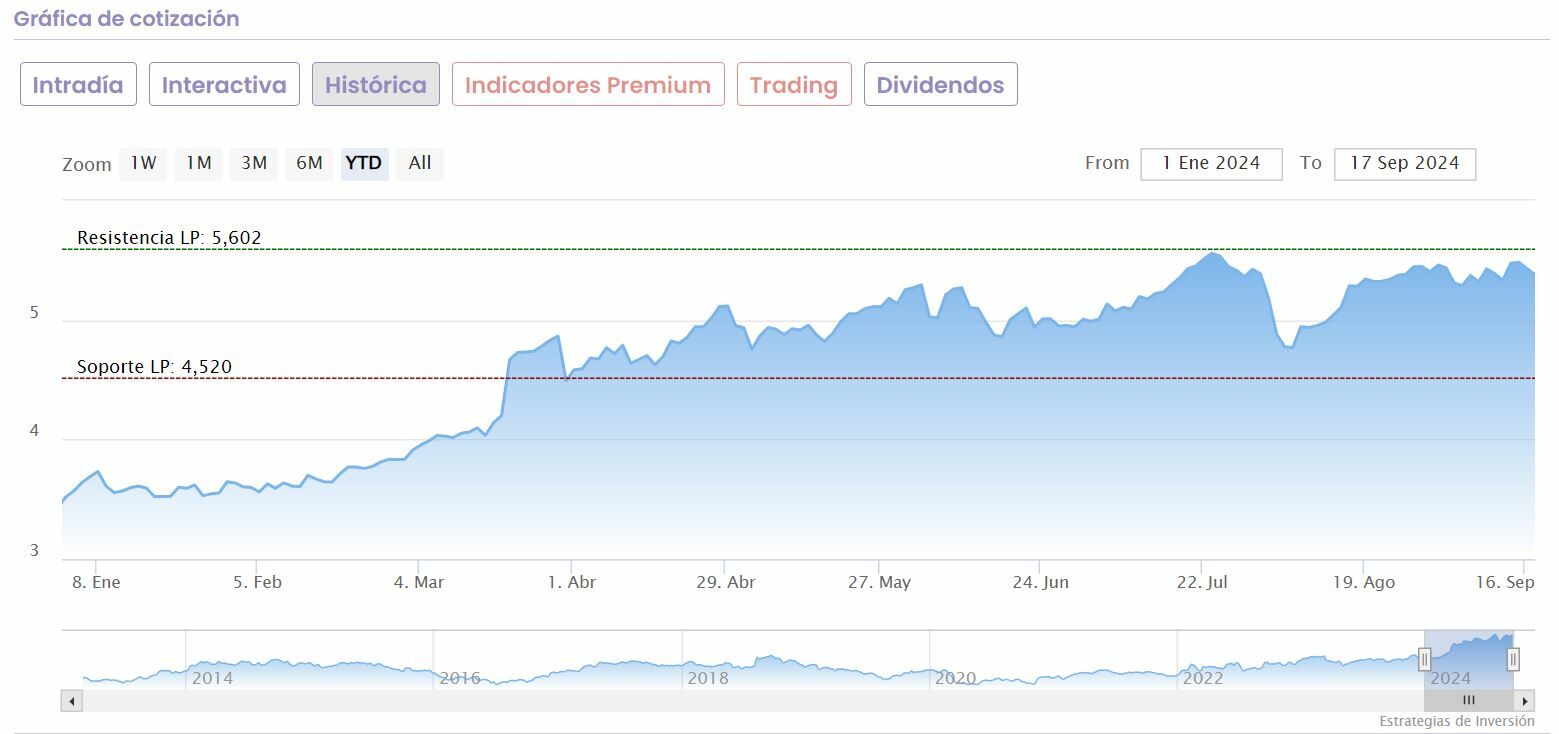Set zoom range to 1M
This screenshot has height=734, width=1559.
click(x=199, y=163)
